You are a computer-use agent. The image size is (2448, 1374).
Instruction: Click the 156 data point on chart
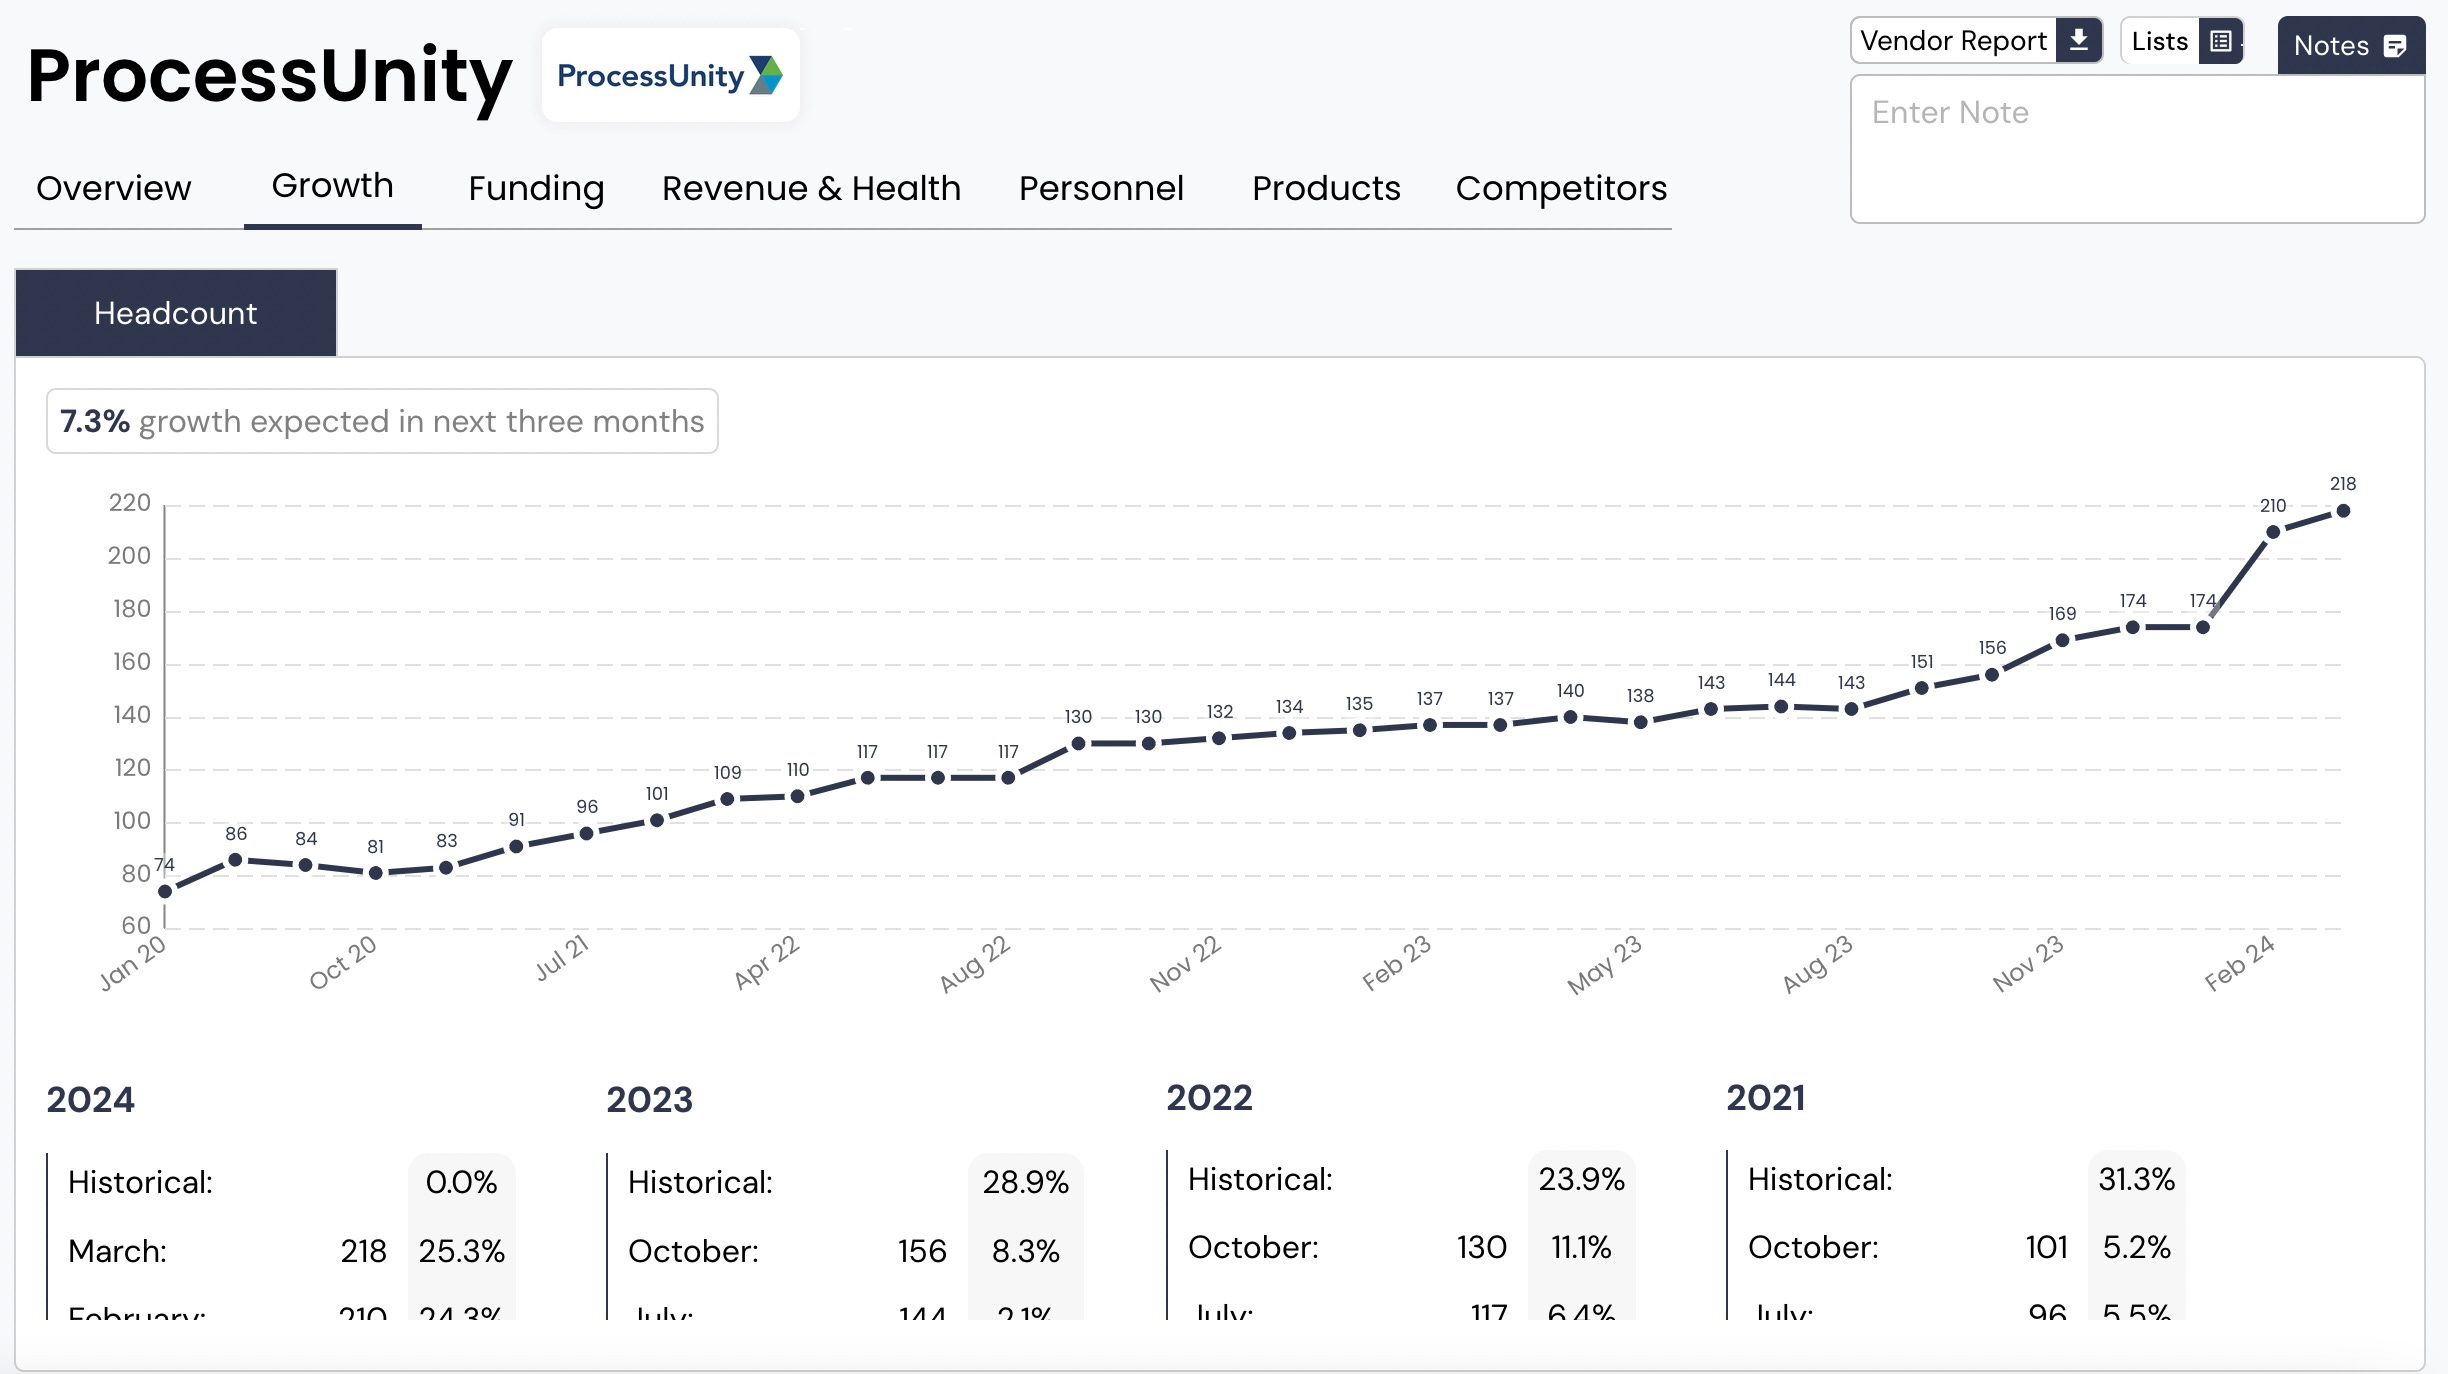click(1992, 675)
